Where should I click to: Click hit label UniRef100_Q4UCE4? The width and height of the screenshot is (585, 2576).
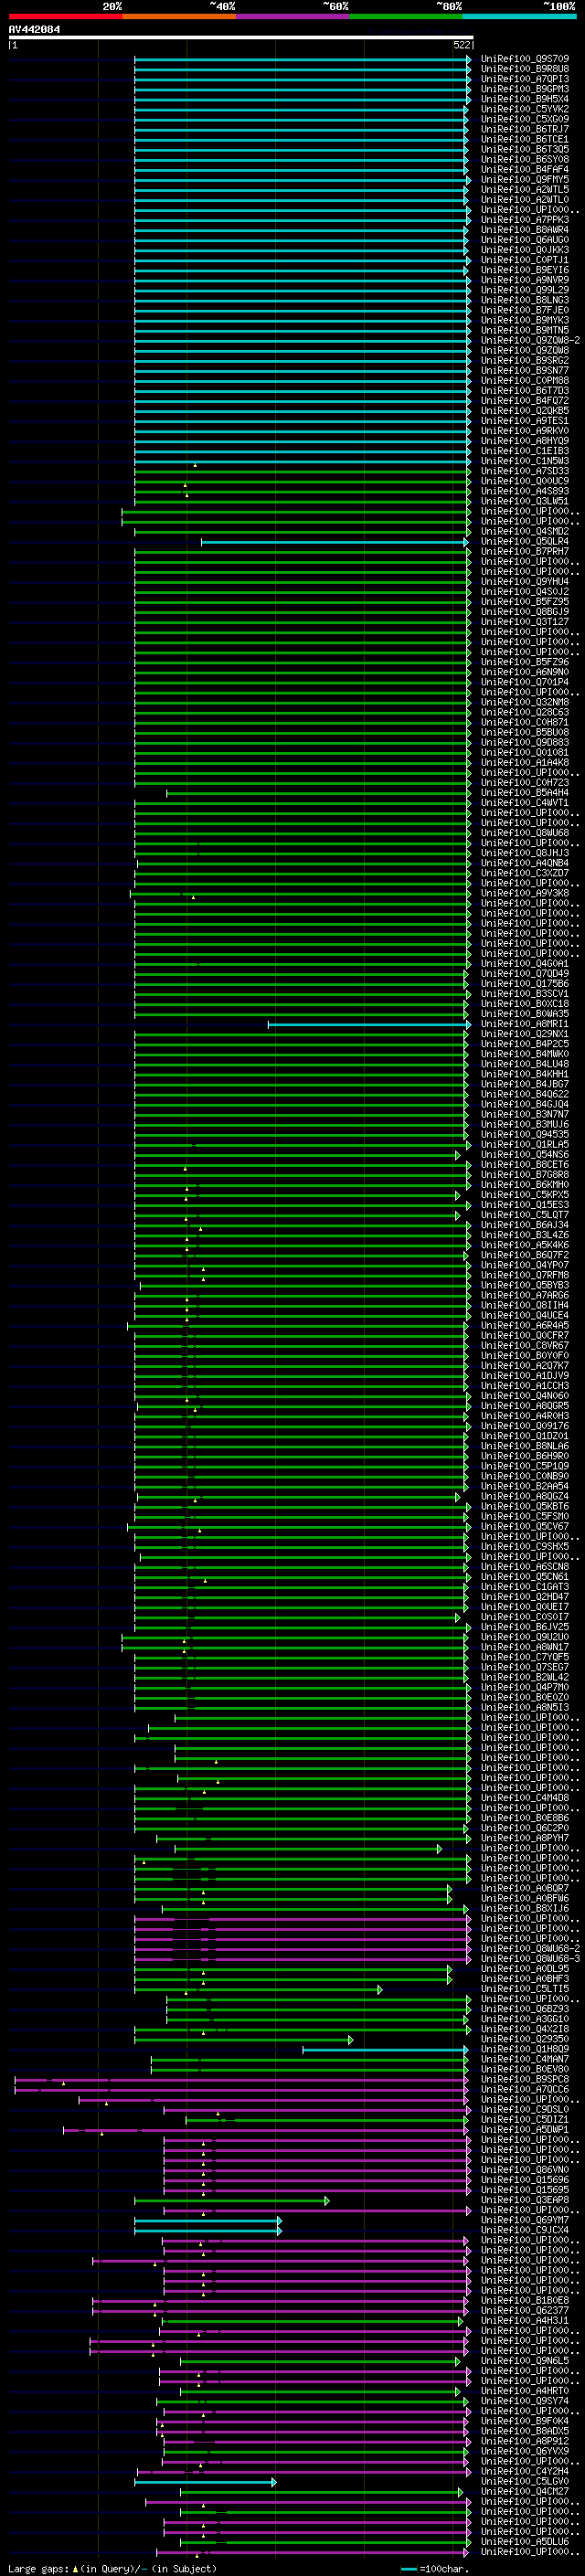tap(525, 1315)
